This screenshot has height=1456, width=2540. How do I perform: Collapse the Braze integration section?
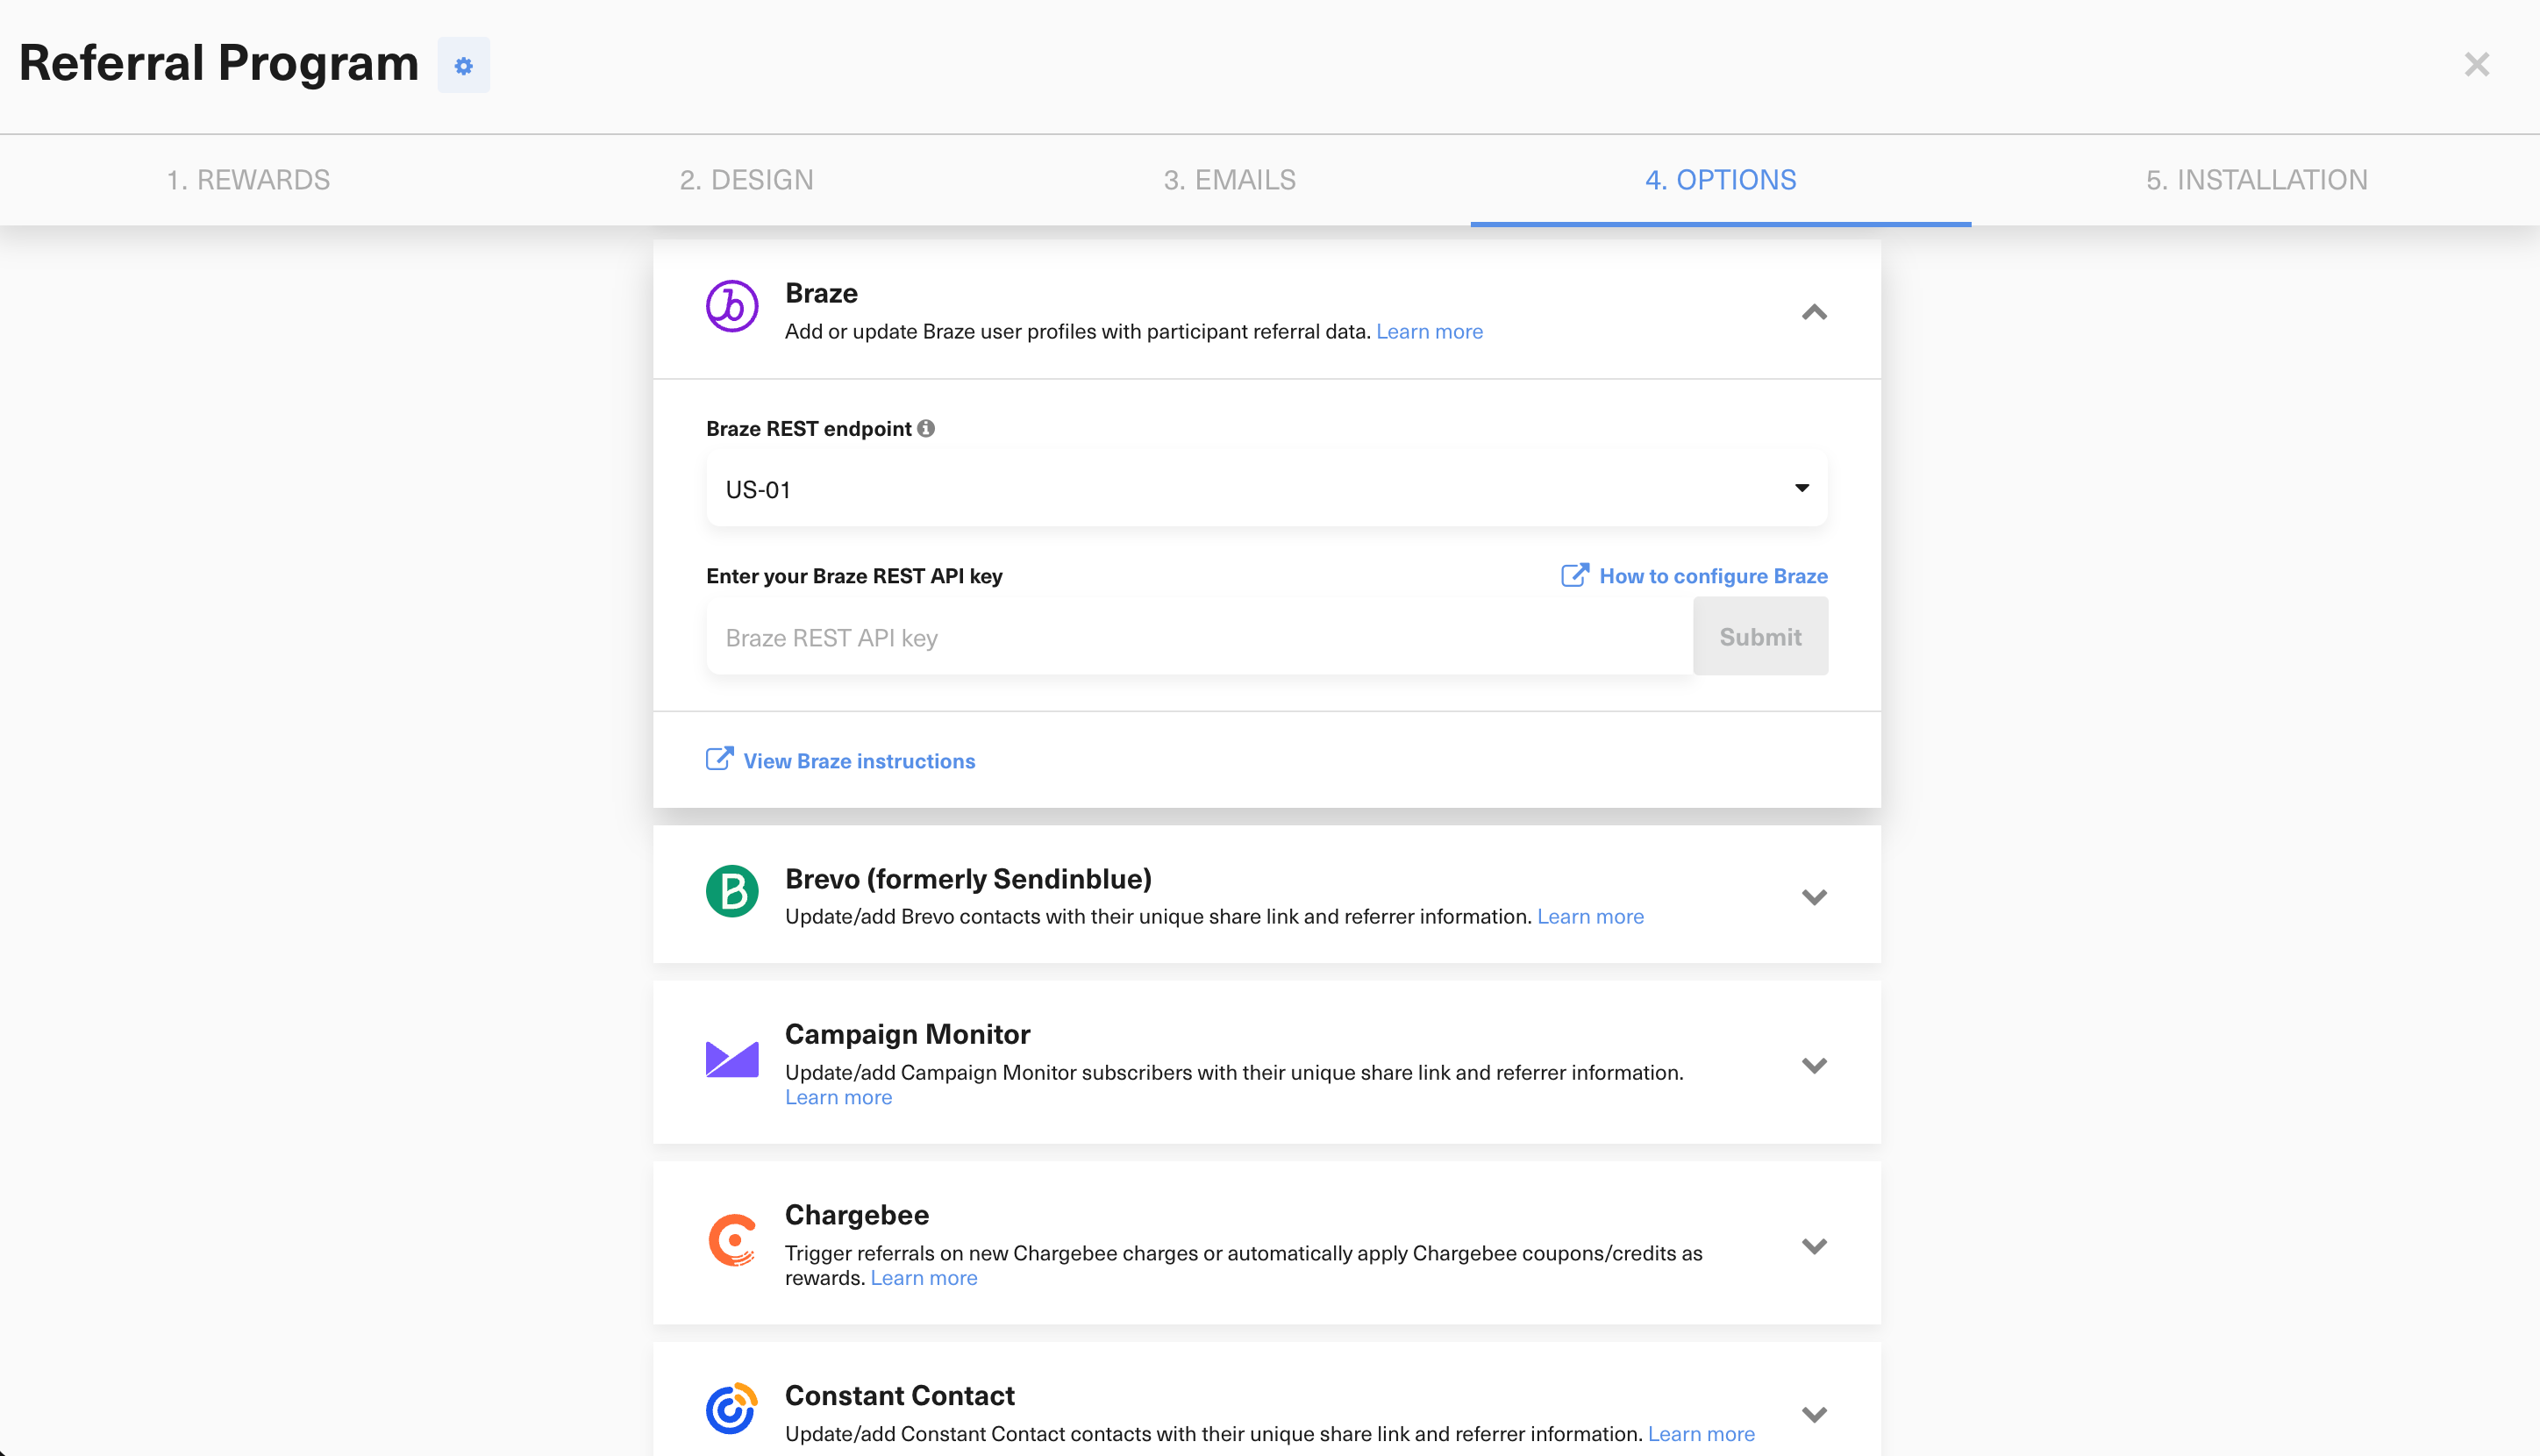(x=1814, y=312)
